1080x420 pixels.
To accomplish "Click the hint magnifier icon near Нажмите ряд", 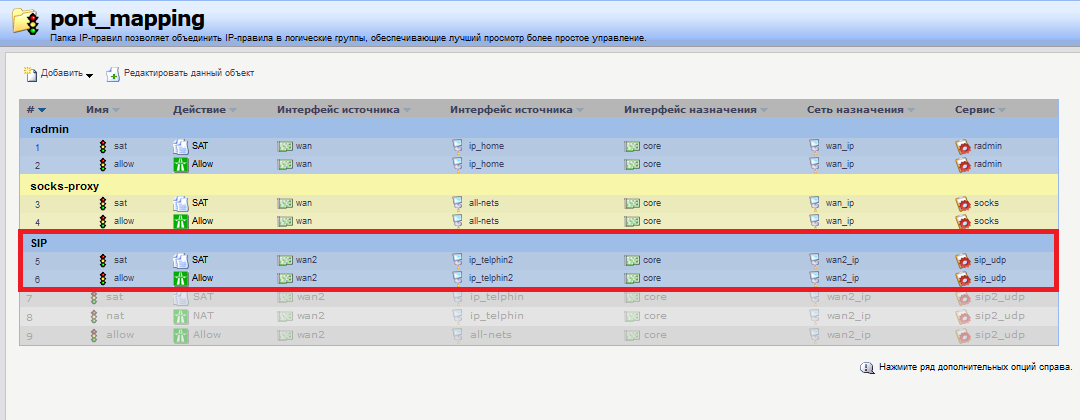I will pyautogui.click(x=866, y=368).
